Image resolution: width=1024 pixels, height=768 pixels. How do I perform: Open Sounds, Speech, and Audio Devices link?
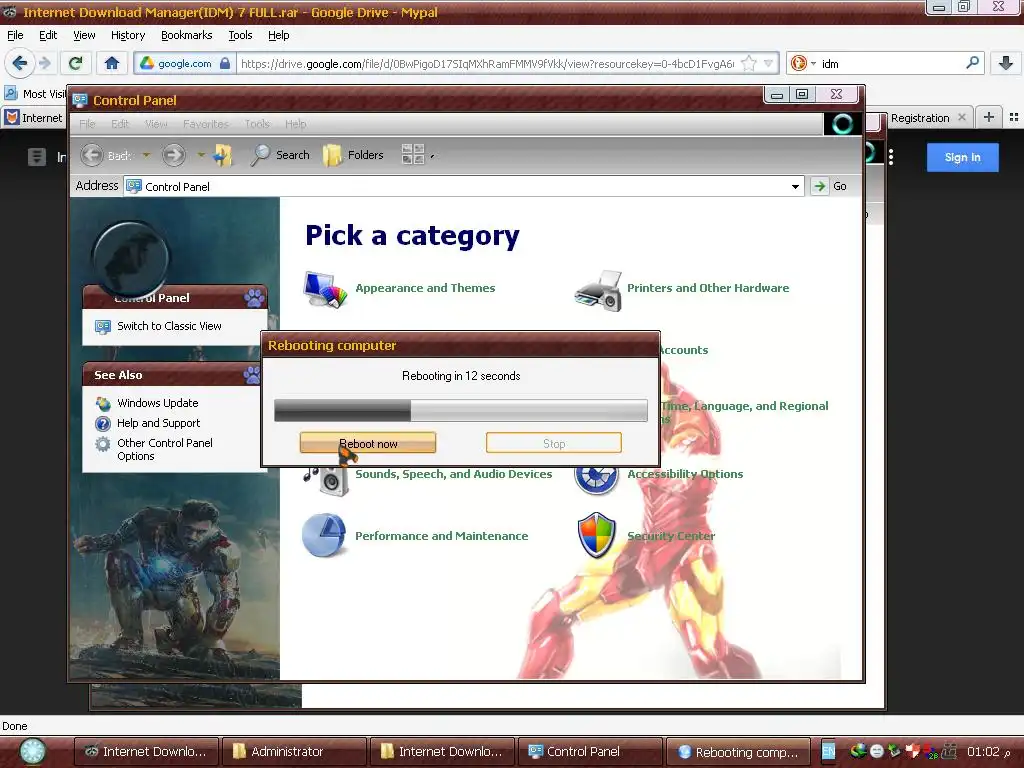tap(454, 474)
